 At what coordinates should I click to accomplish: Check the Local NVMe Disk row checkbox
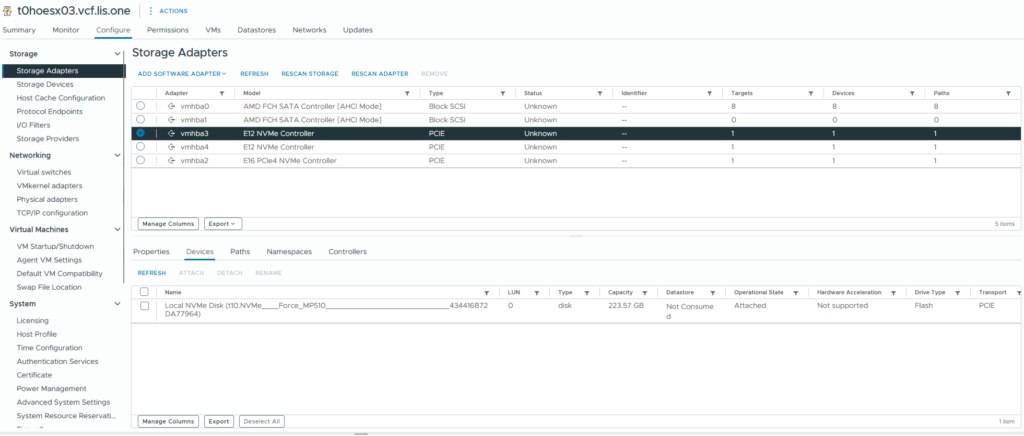144,305
